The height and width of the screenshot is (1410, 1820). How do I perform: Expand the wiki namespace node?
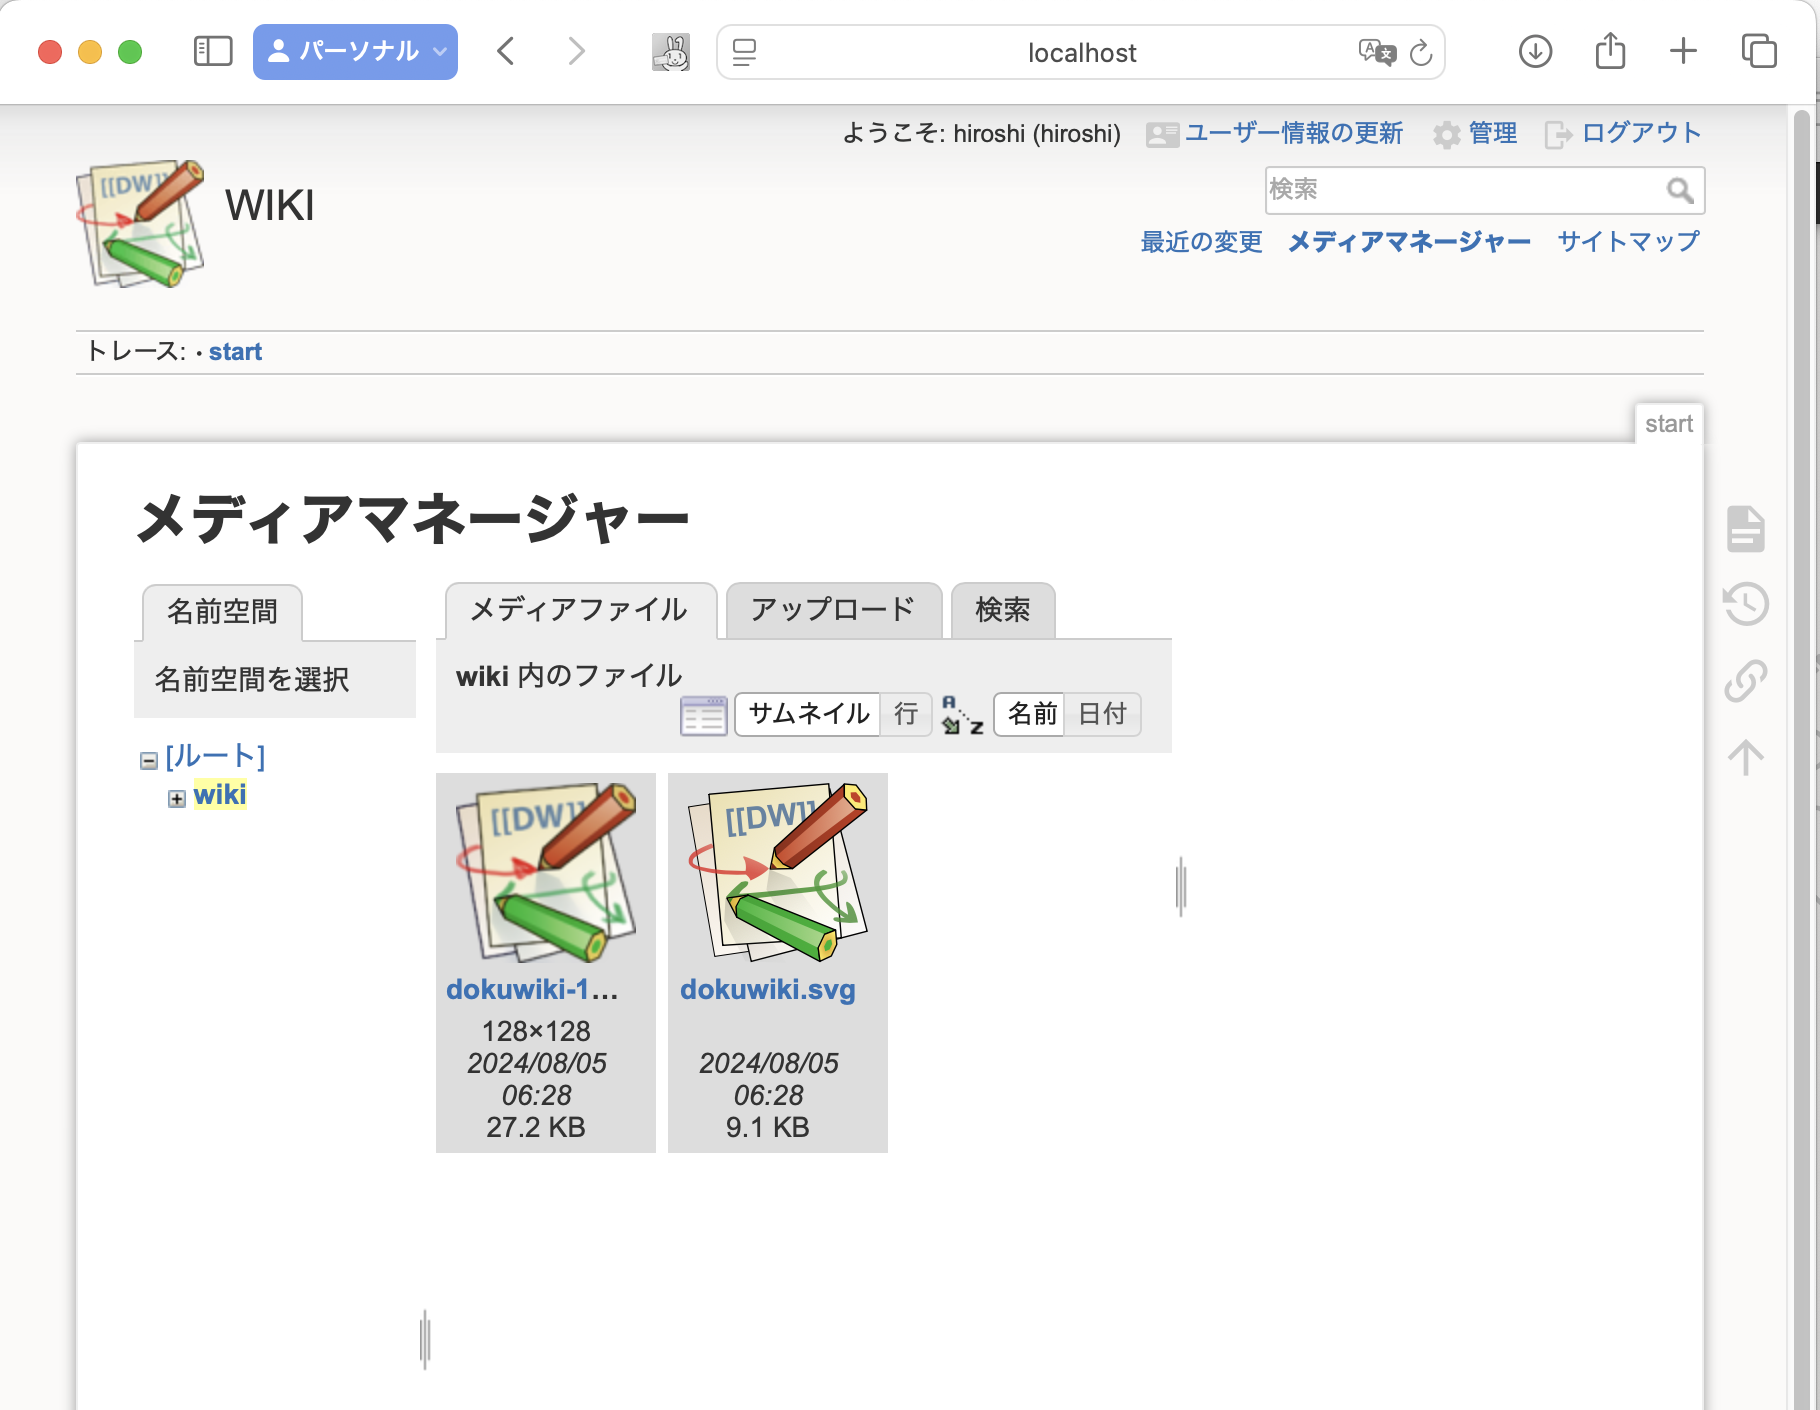point(177,797)
